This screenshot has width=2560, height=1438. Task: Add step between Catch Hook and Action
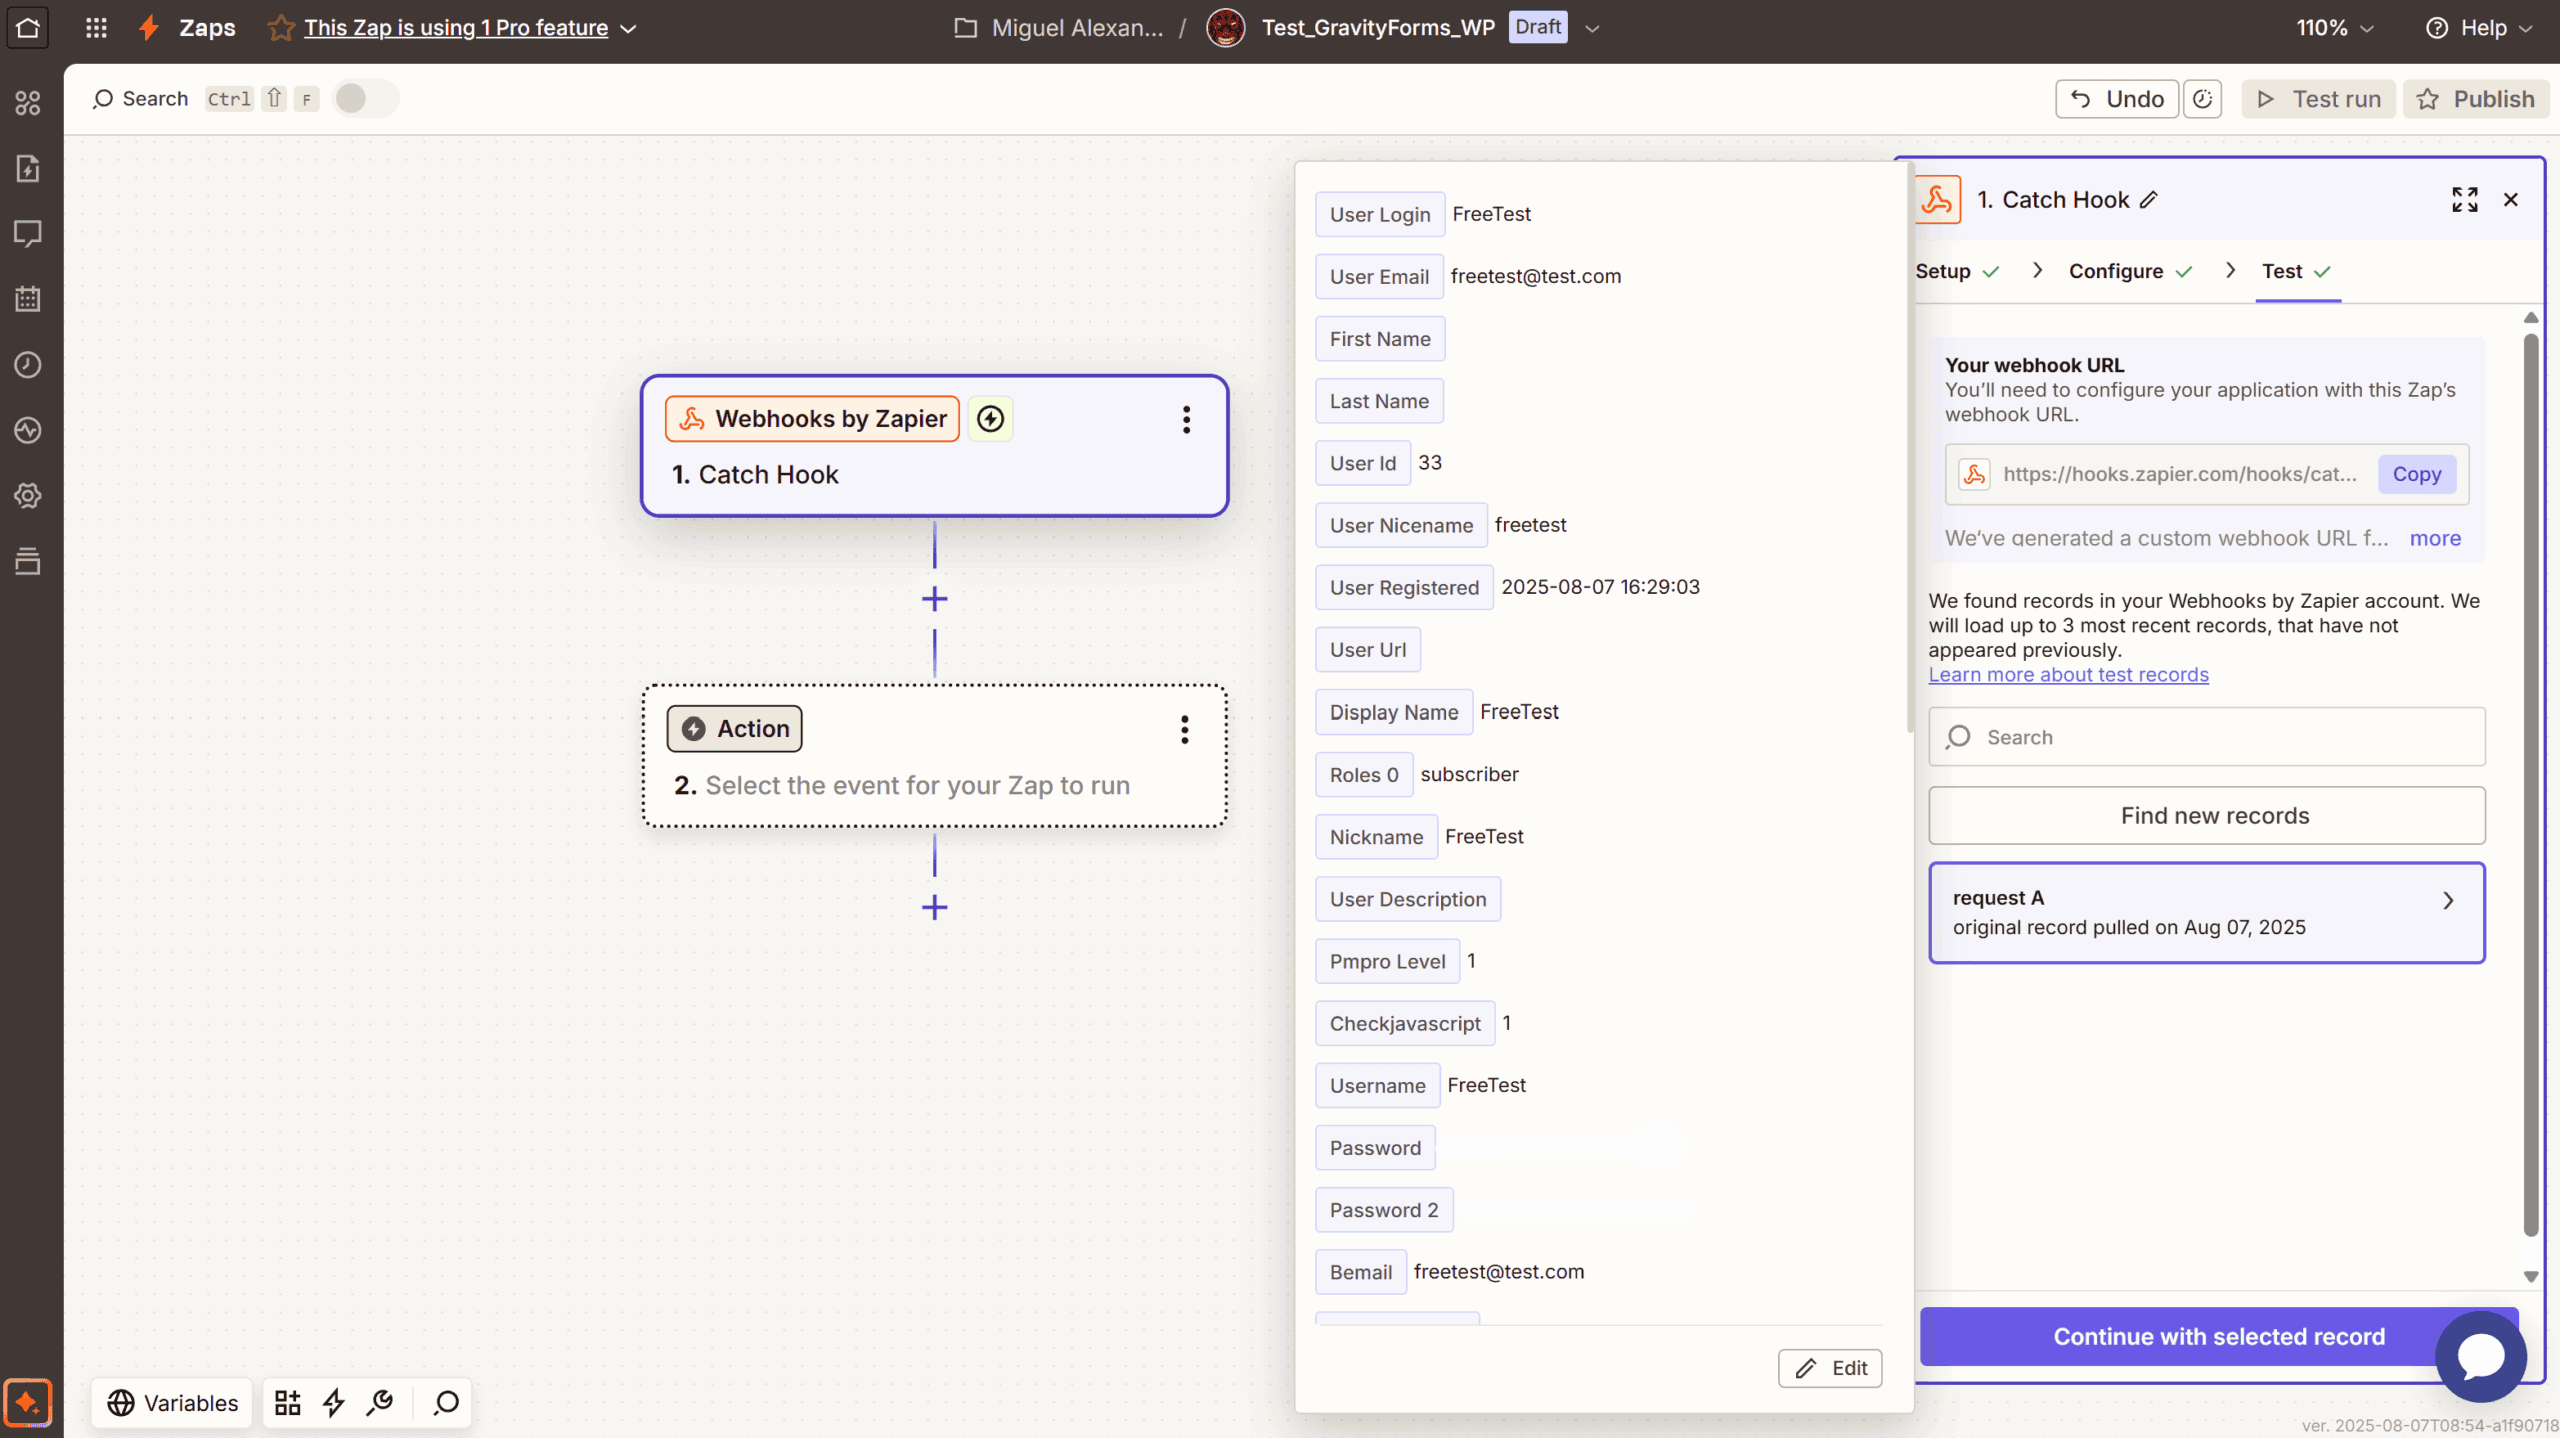(x=934, y=599)
